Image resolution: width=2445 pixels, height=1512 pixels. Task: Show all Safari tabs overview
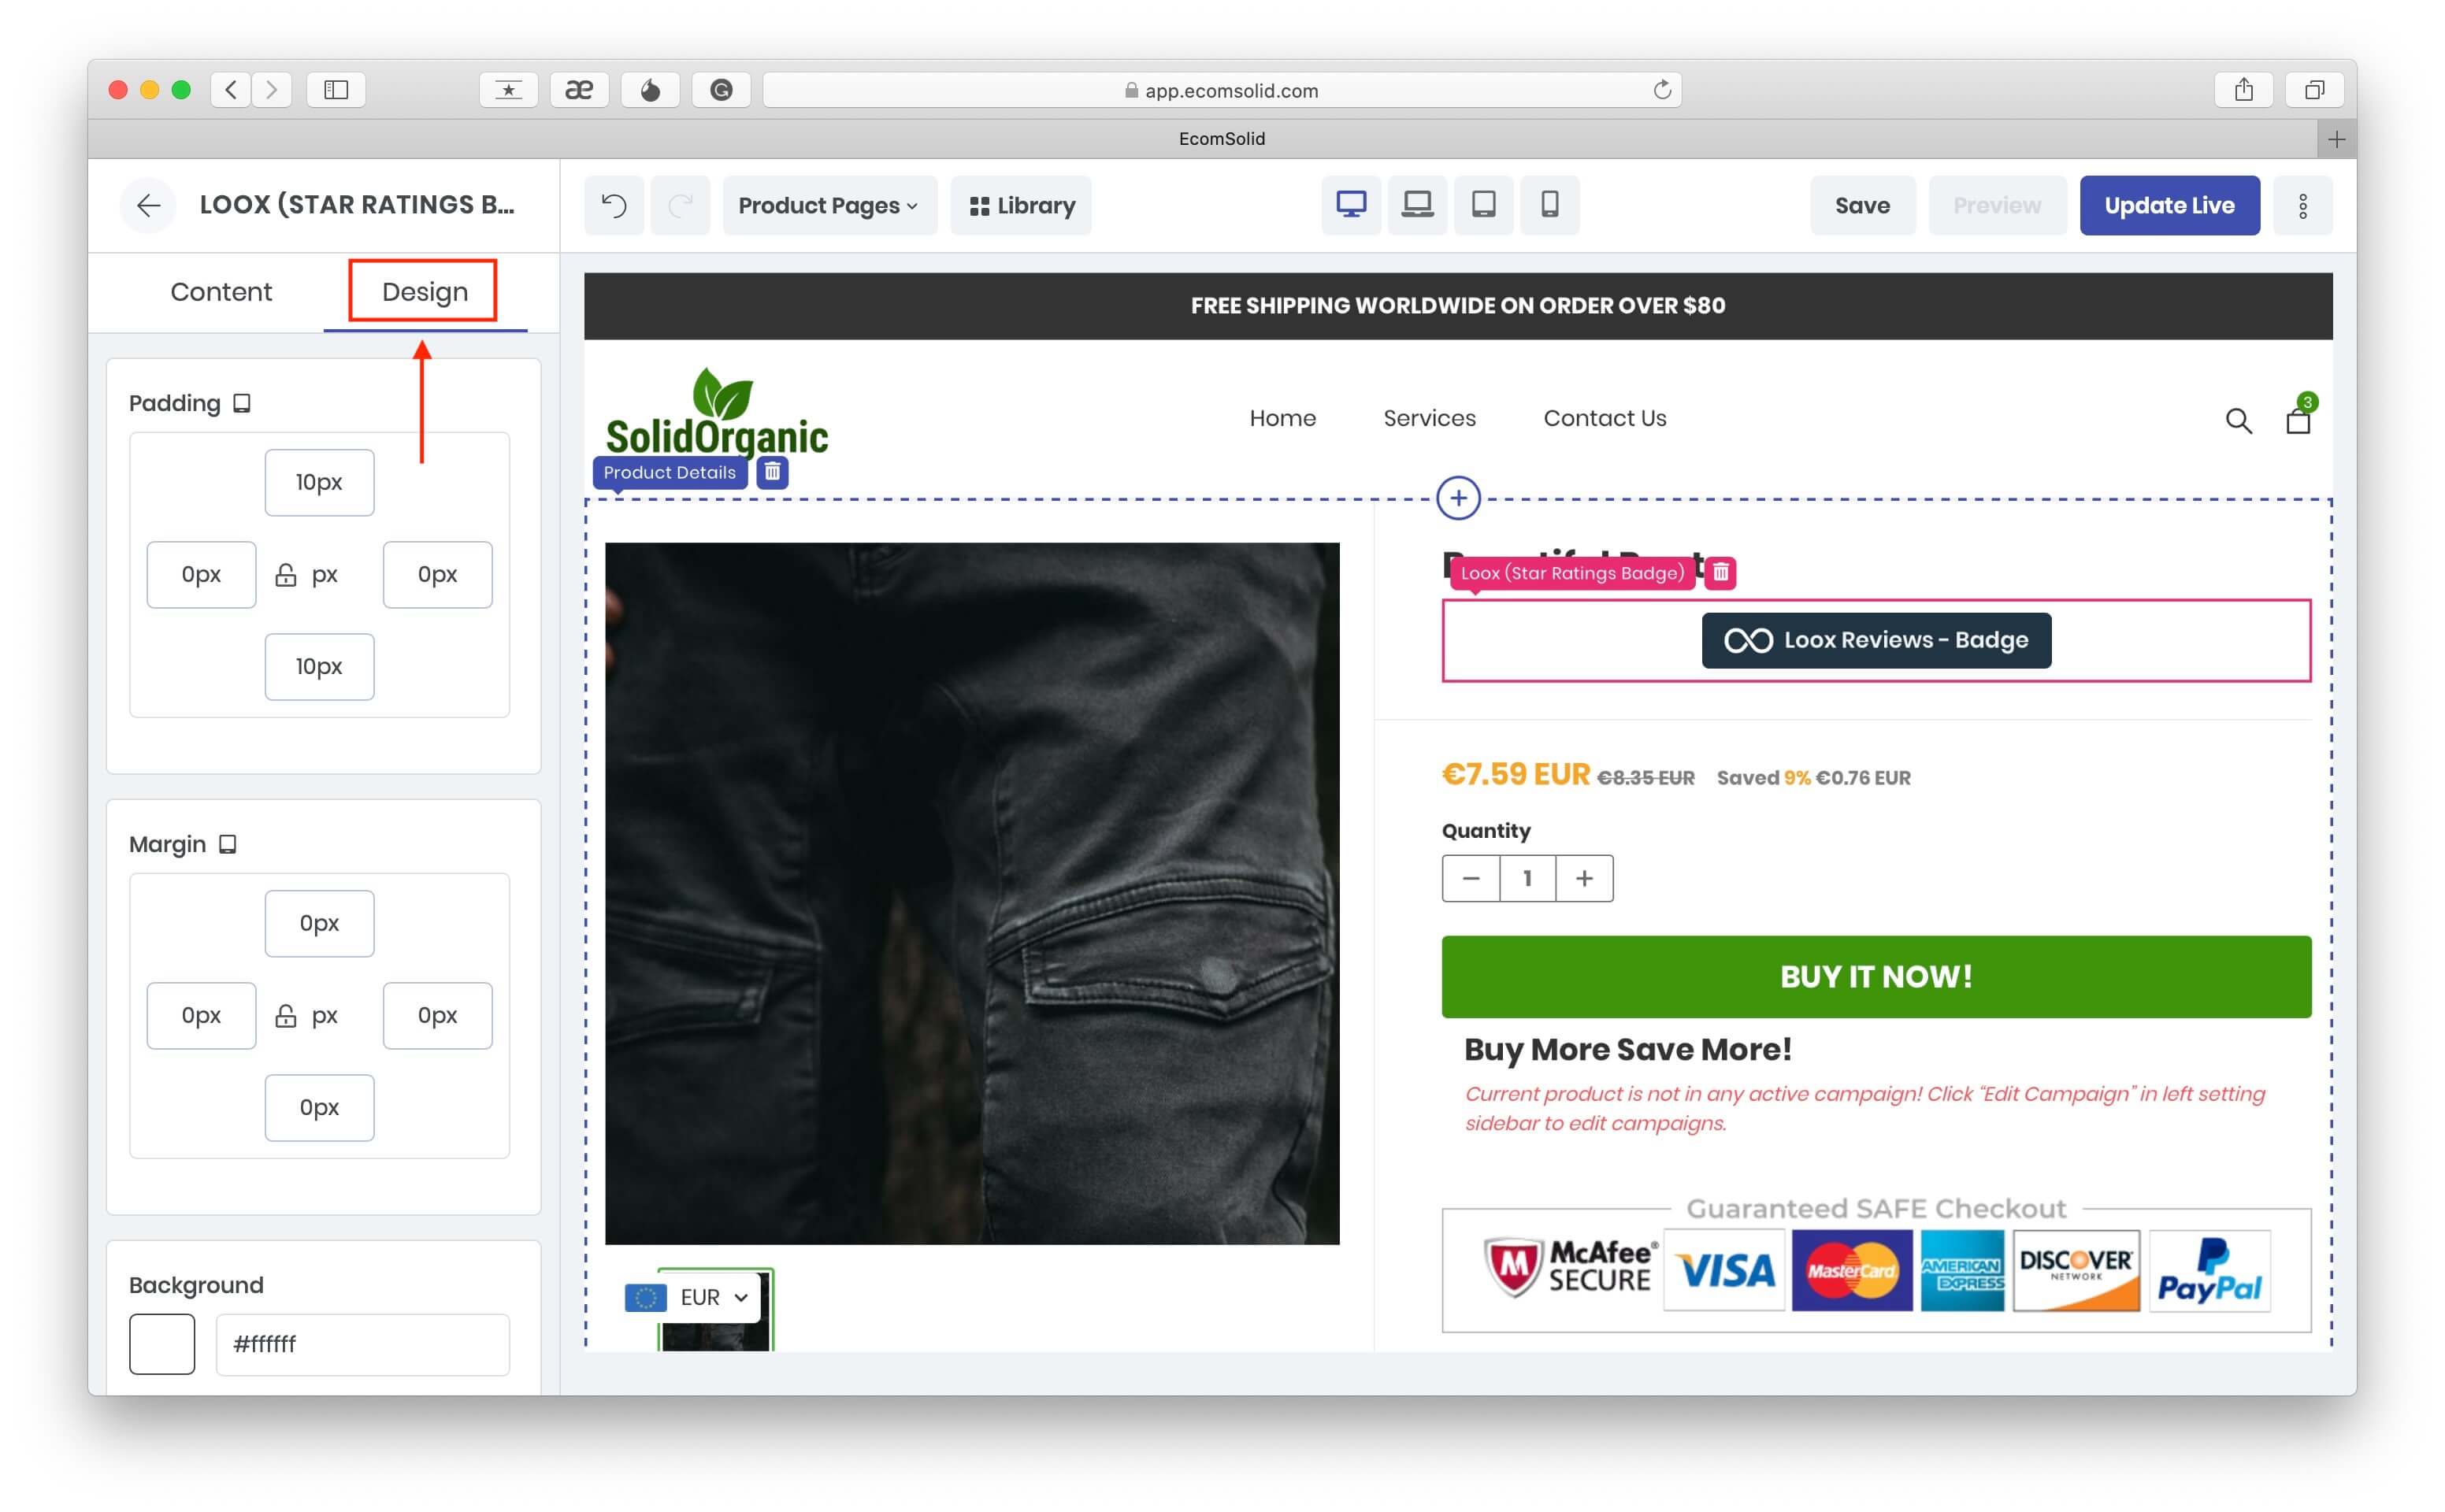pos(2314,90)
